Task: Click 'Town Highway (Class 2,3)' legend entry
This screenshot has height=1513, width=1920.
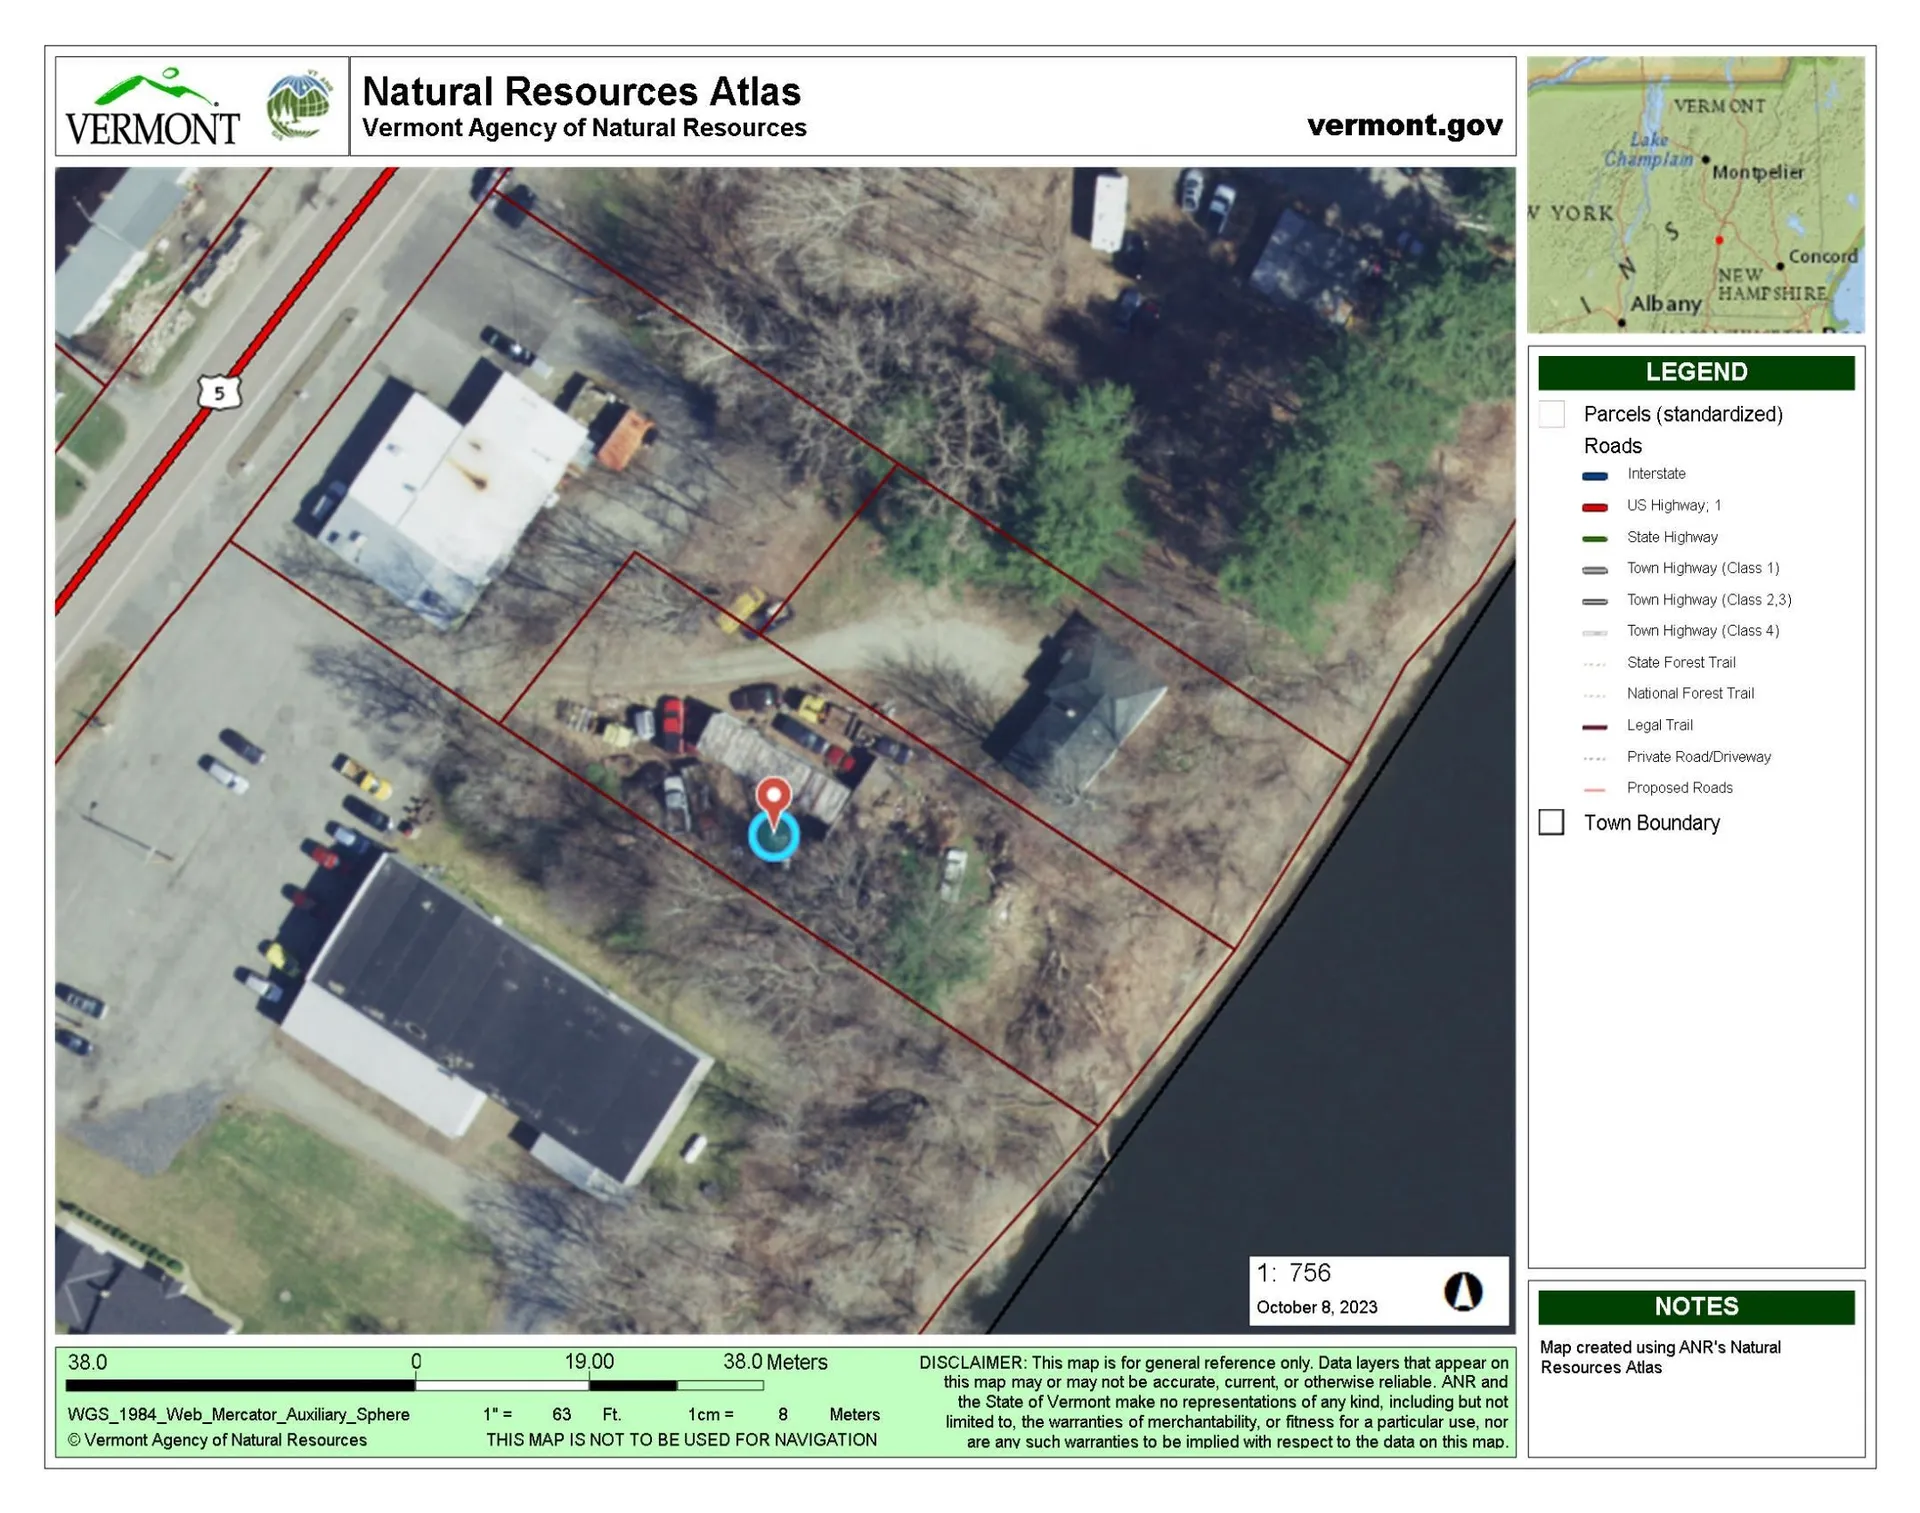Action: pyautogui.click(x=1708, y=600)
